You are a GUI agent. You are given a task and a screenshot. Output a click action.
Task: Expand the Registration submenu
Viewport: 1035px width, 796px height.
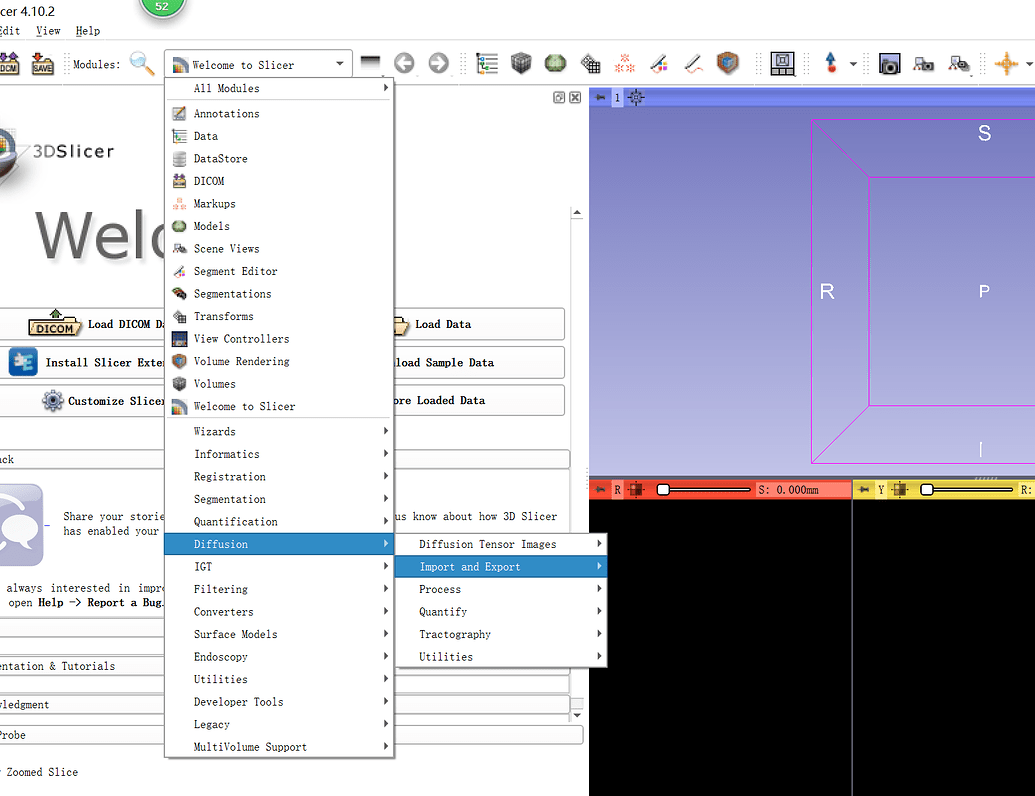(280, 477)
